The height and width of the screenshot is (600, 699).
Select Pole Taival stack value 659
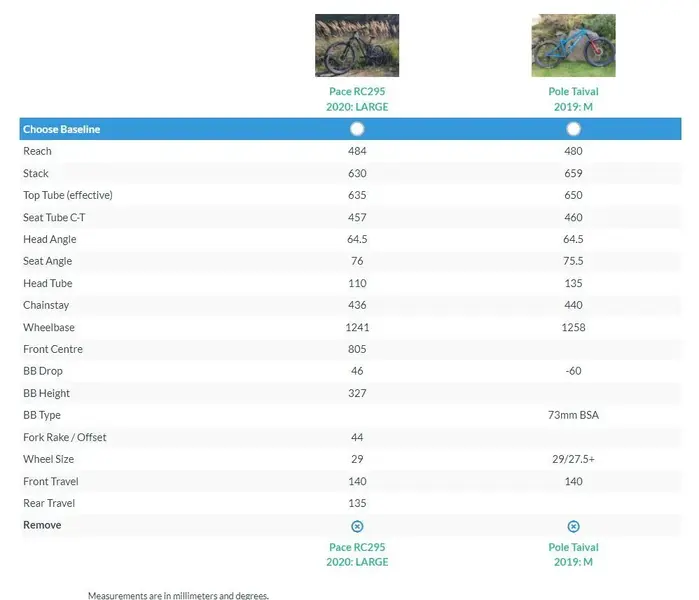pos(573,173)
